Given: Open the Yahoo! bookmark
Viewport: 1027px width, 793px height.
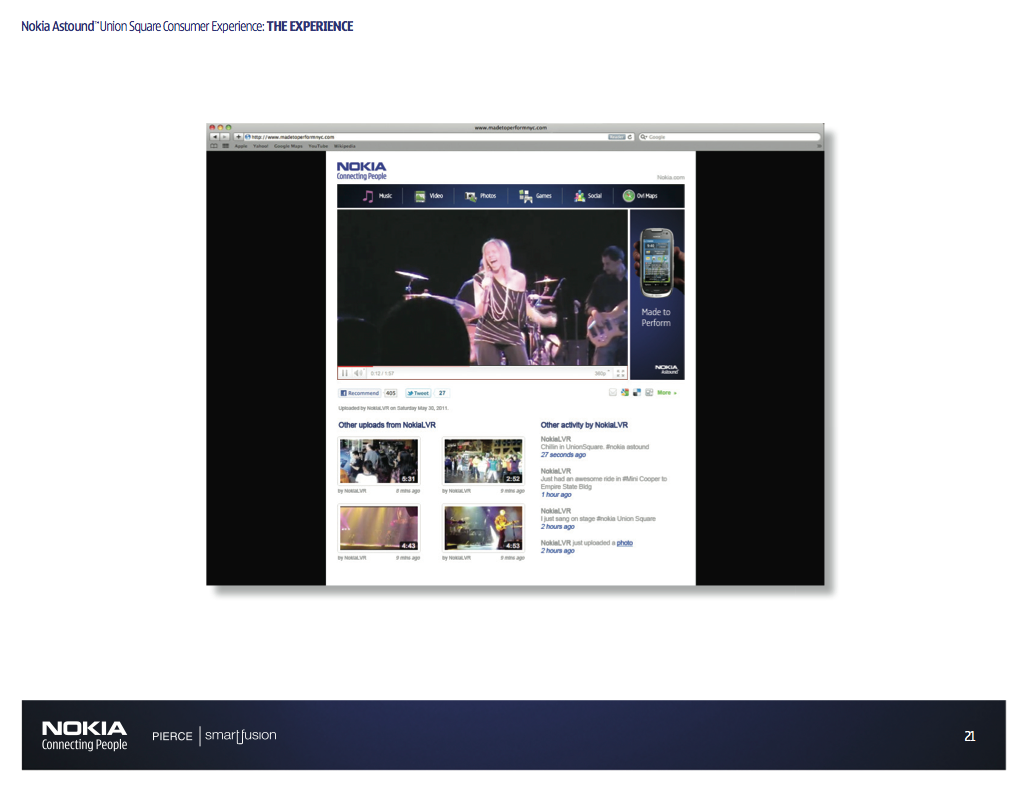Looking at the screenshot, I should [x=261, y=146].
